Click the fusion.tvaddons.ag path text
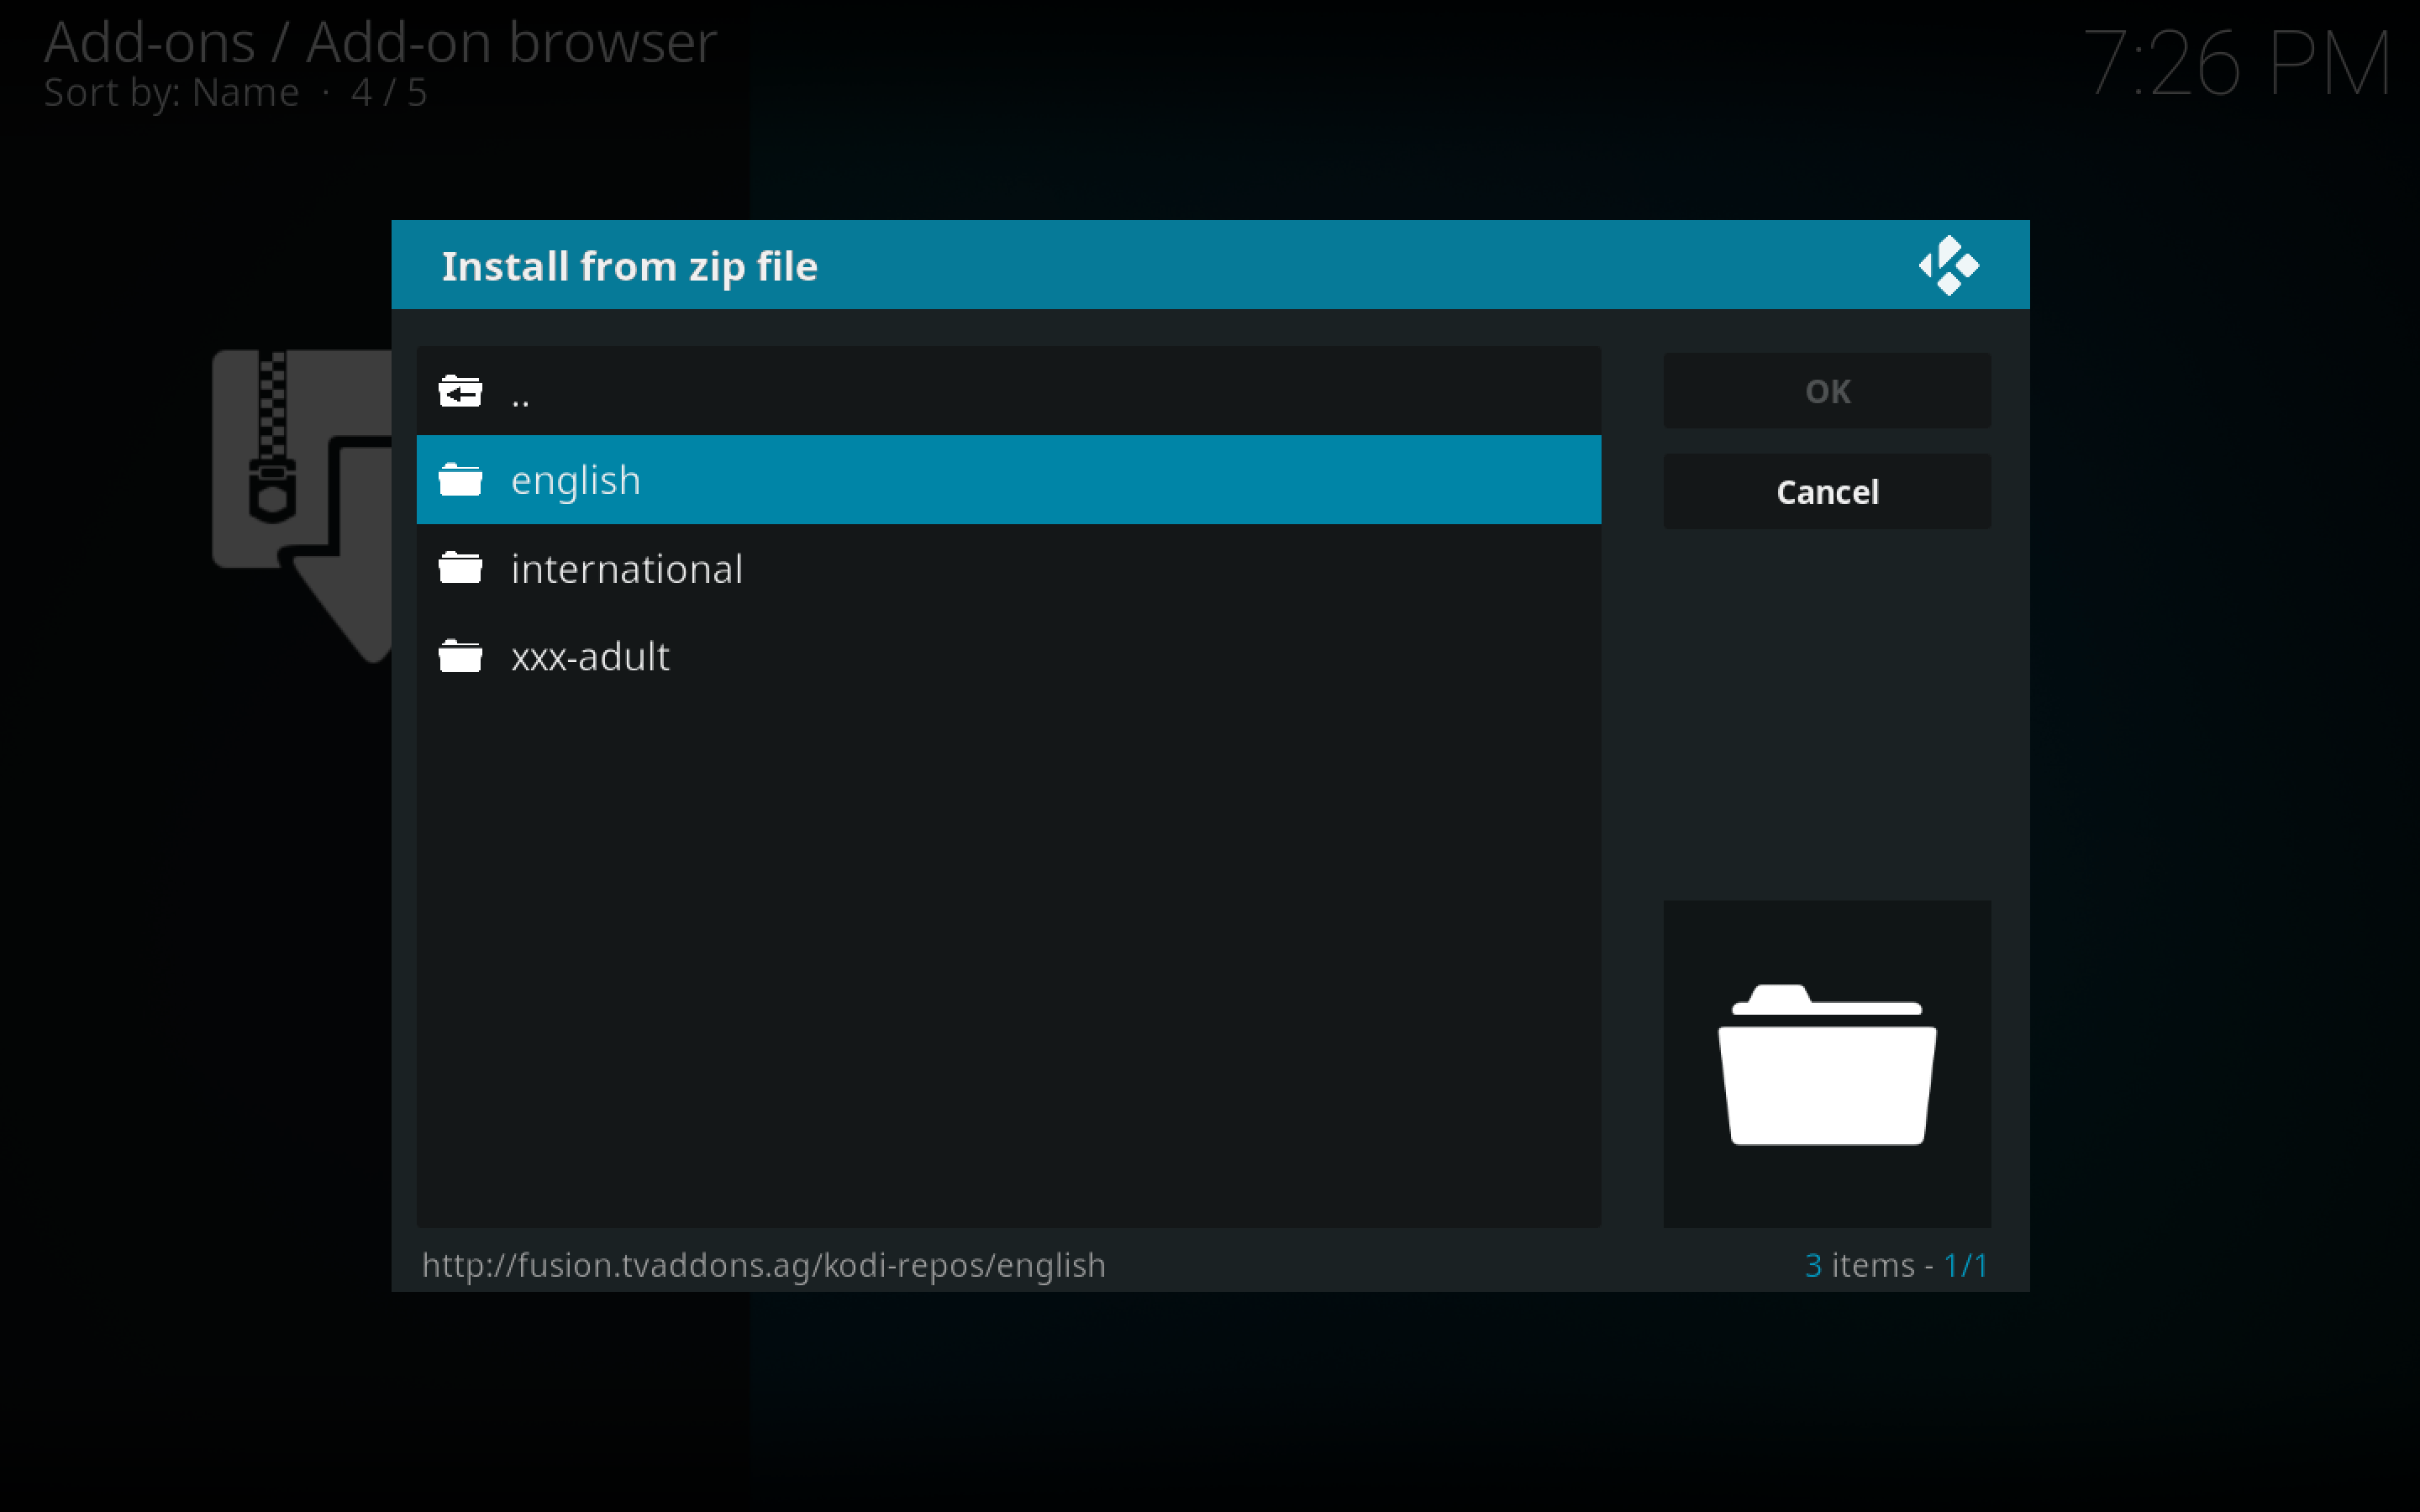This screenshot has width=2420, height=1512. pyautogui.click(x=763, y=1265)
